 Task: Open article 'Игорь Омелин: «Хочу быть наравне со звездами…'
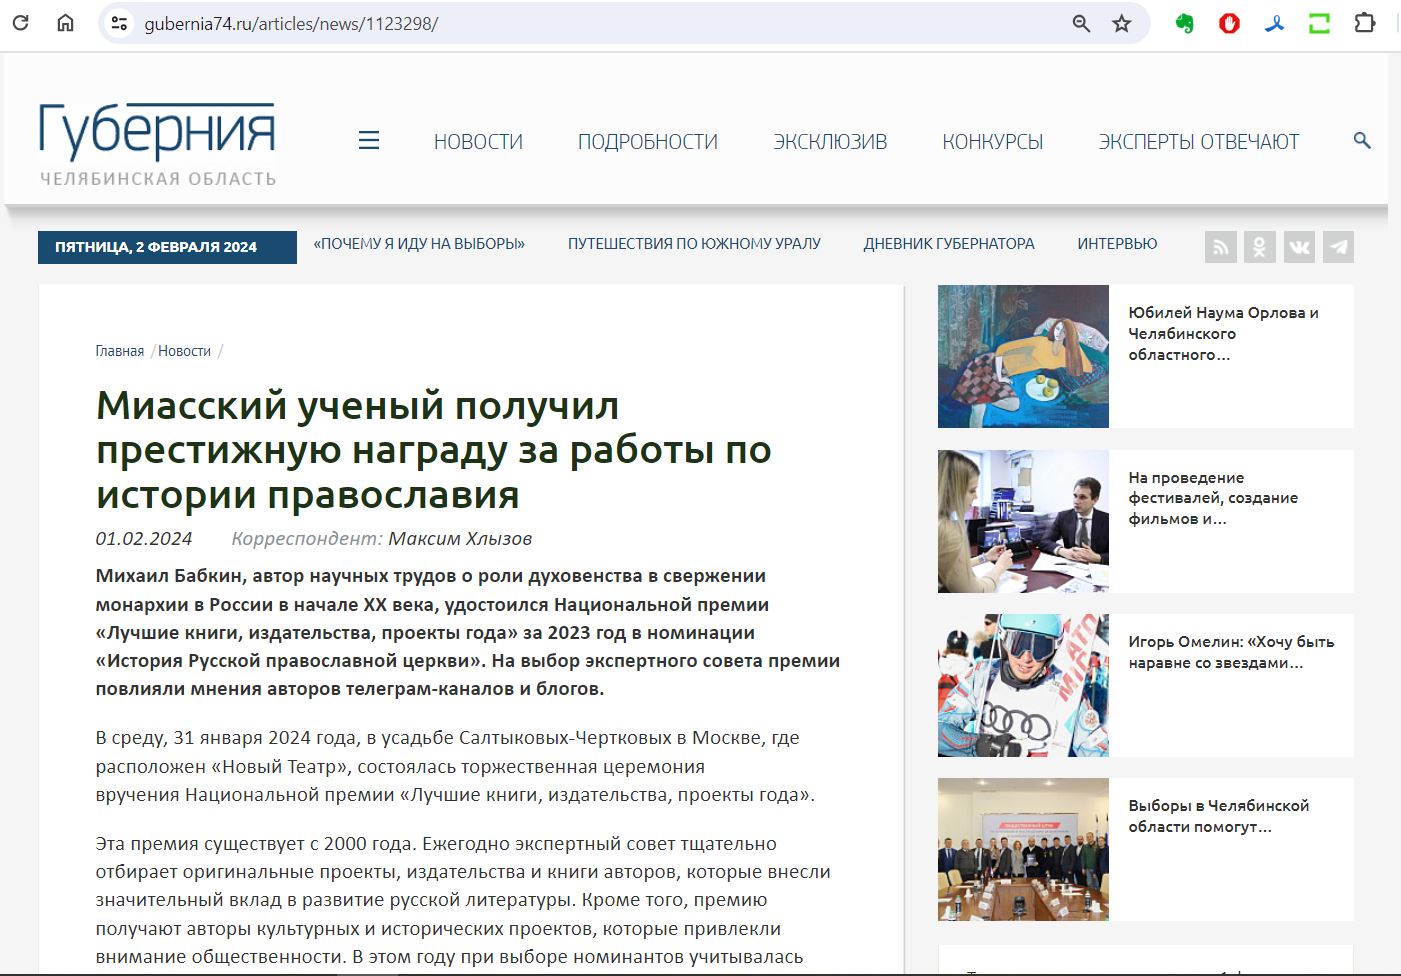click(x=1231, y=652)
